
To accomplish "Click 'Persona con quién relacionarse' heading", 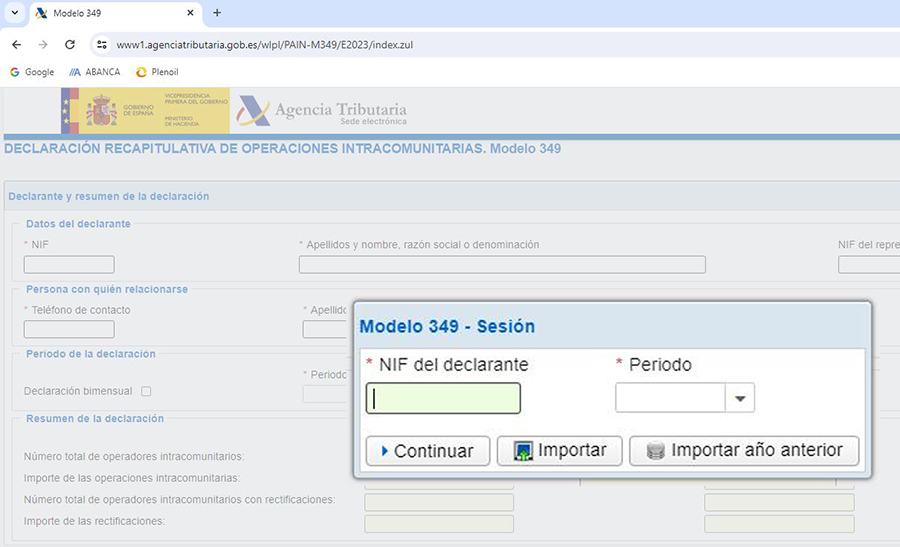I will pos(107,289).
